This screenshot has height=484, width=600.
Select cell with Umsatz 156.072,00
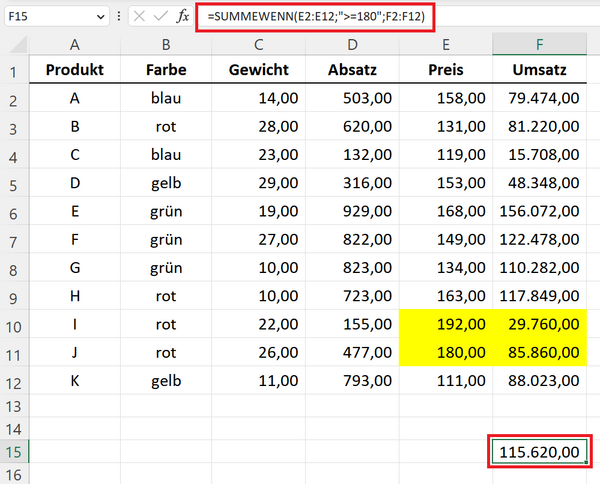pos(540,211)
